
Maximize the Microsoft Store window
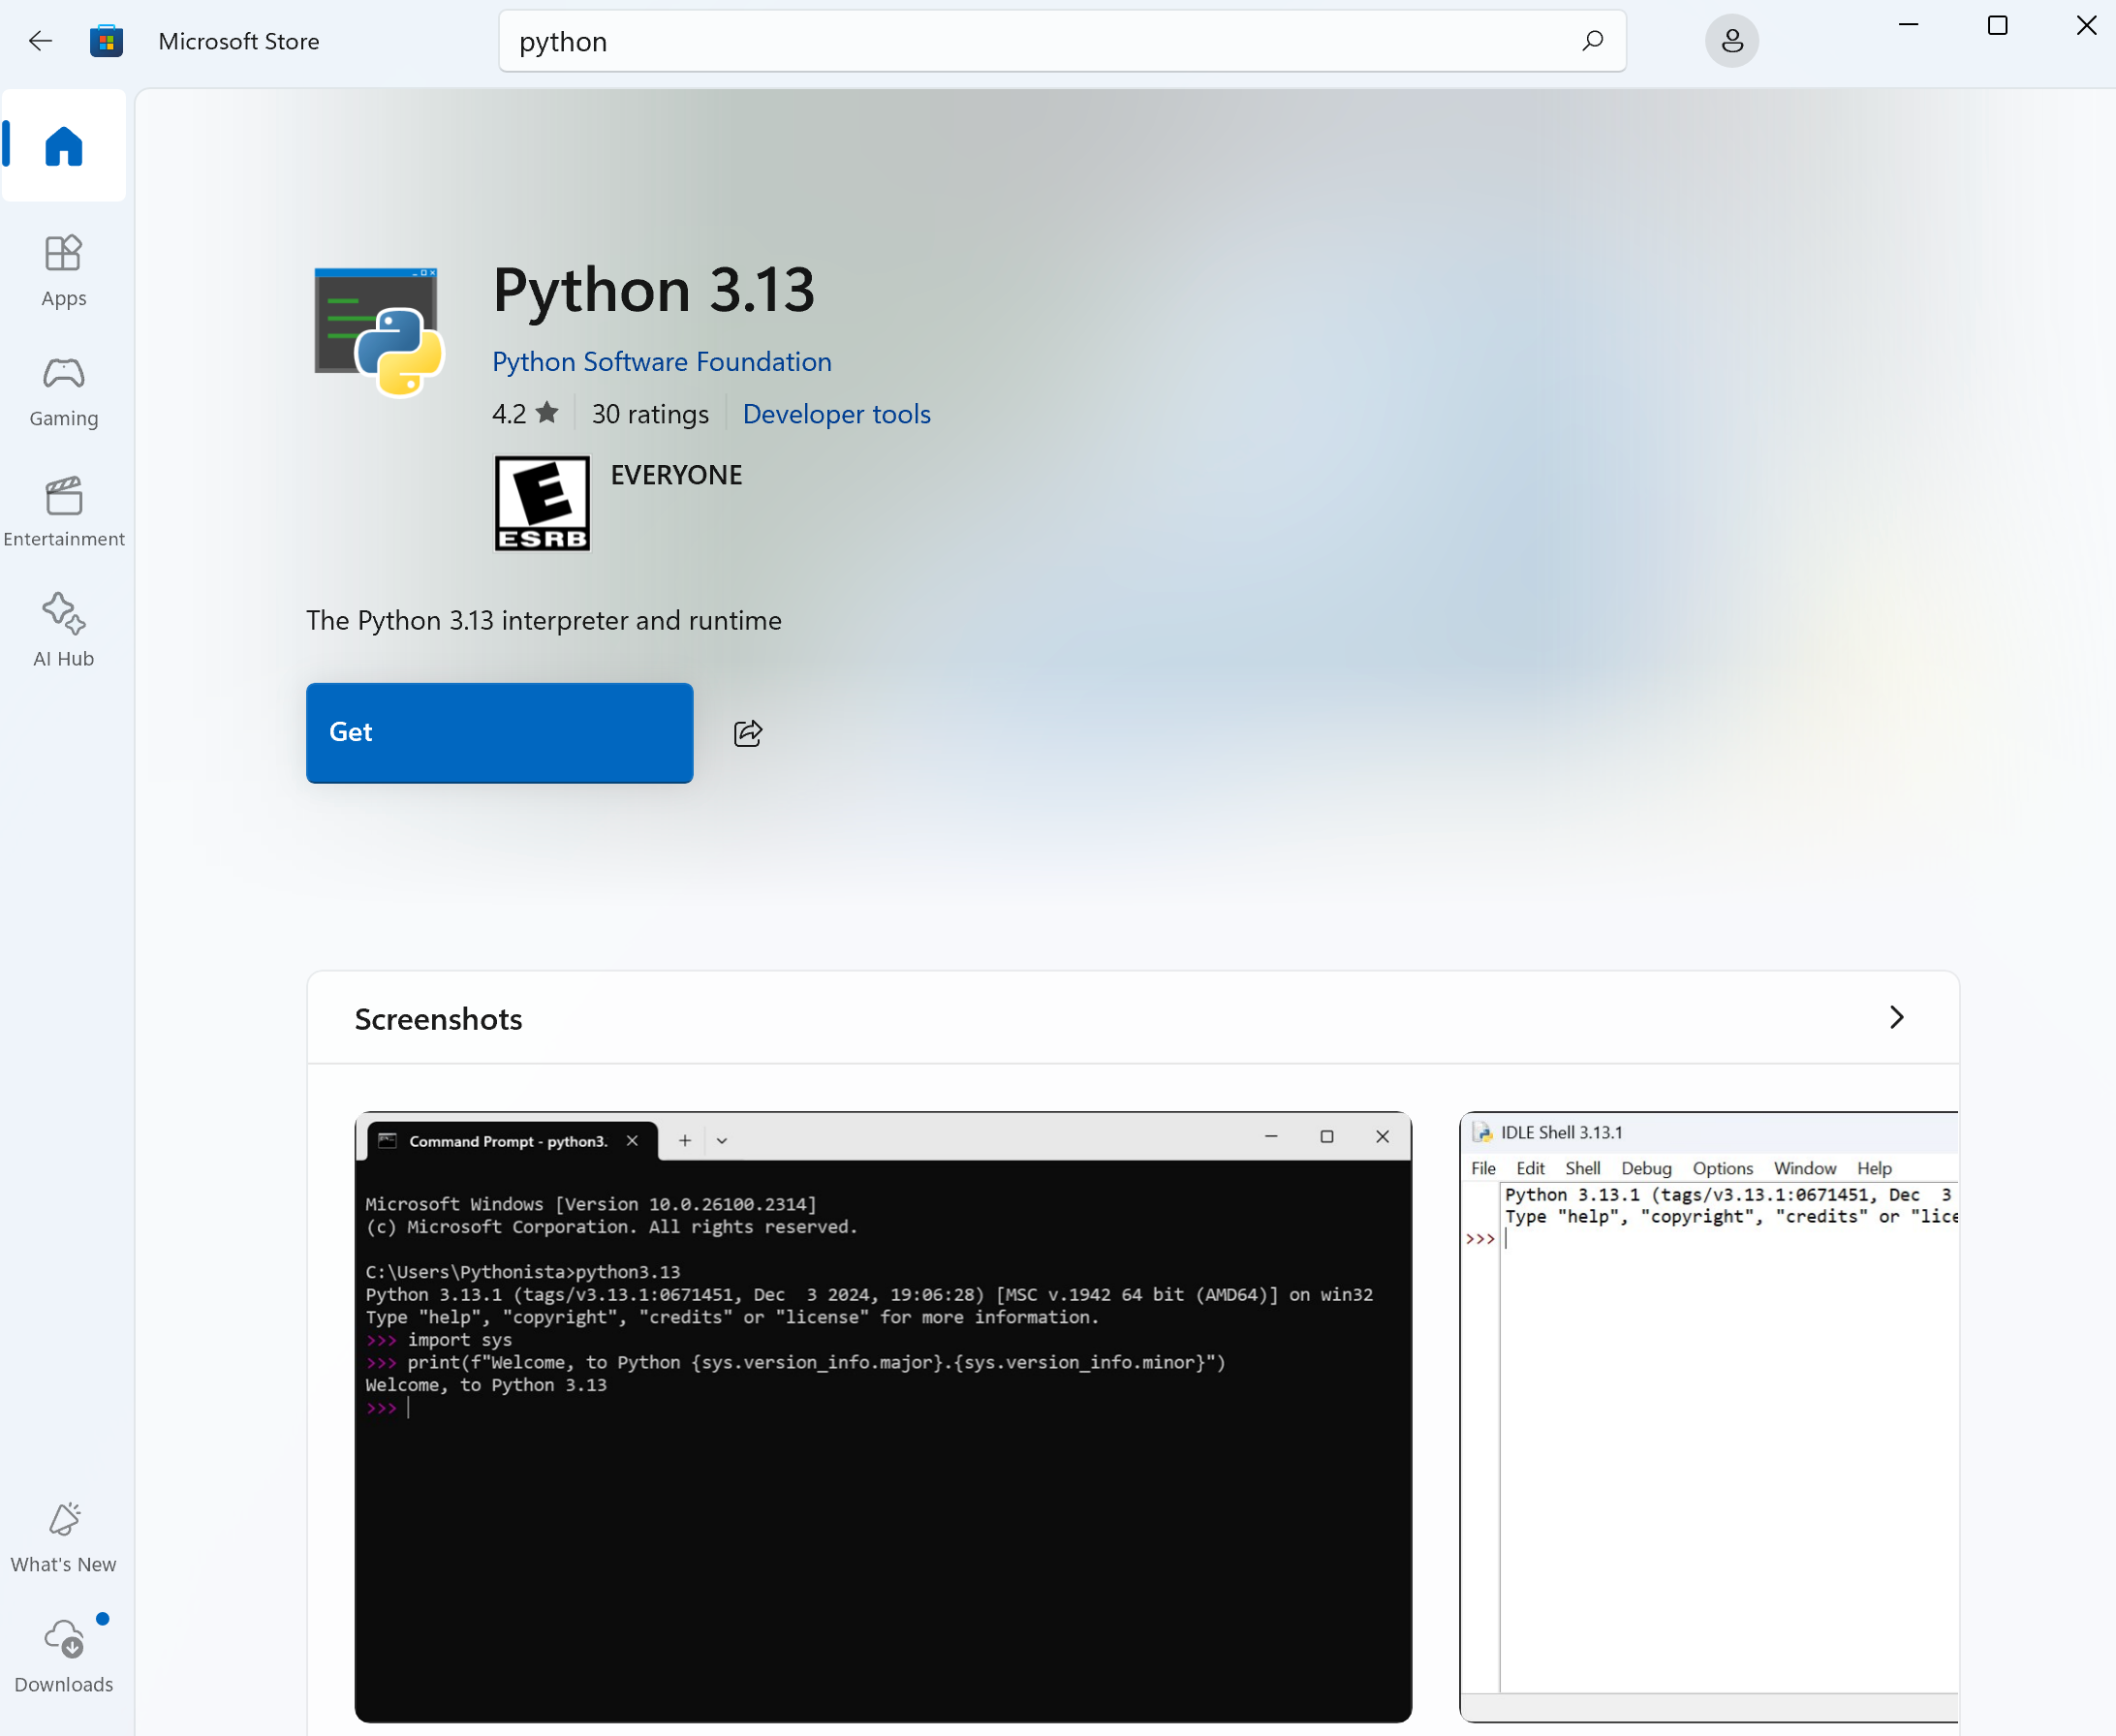[1997, 25]
